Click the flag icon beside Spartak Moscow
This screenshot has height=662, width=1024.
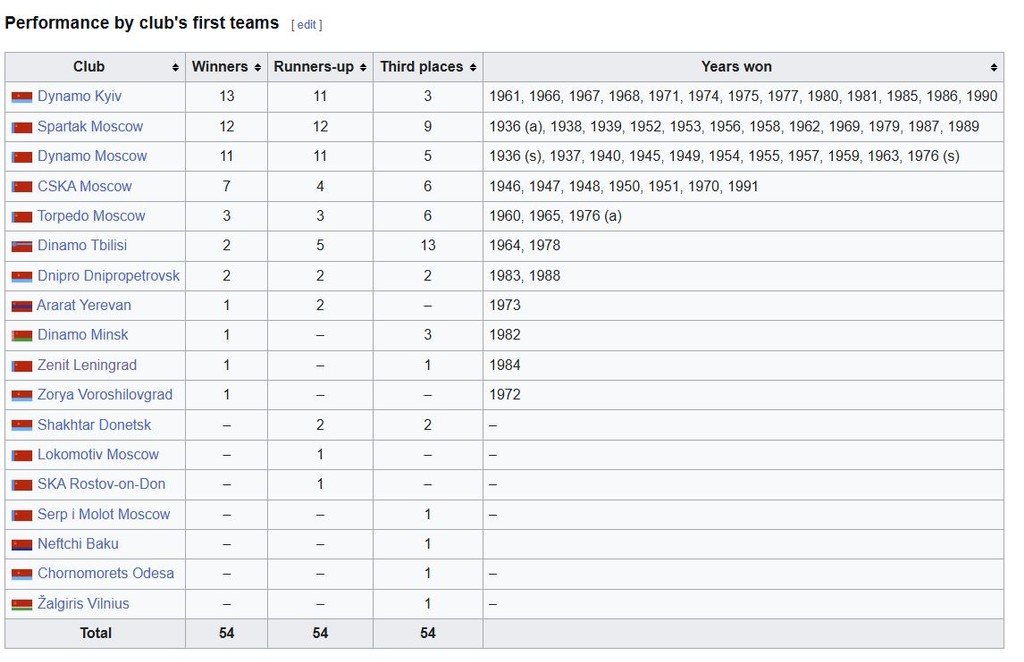[22, 127]
